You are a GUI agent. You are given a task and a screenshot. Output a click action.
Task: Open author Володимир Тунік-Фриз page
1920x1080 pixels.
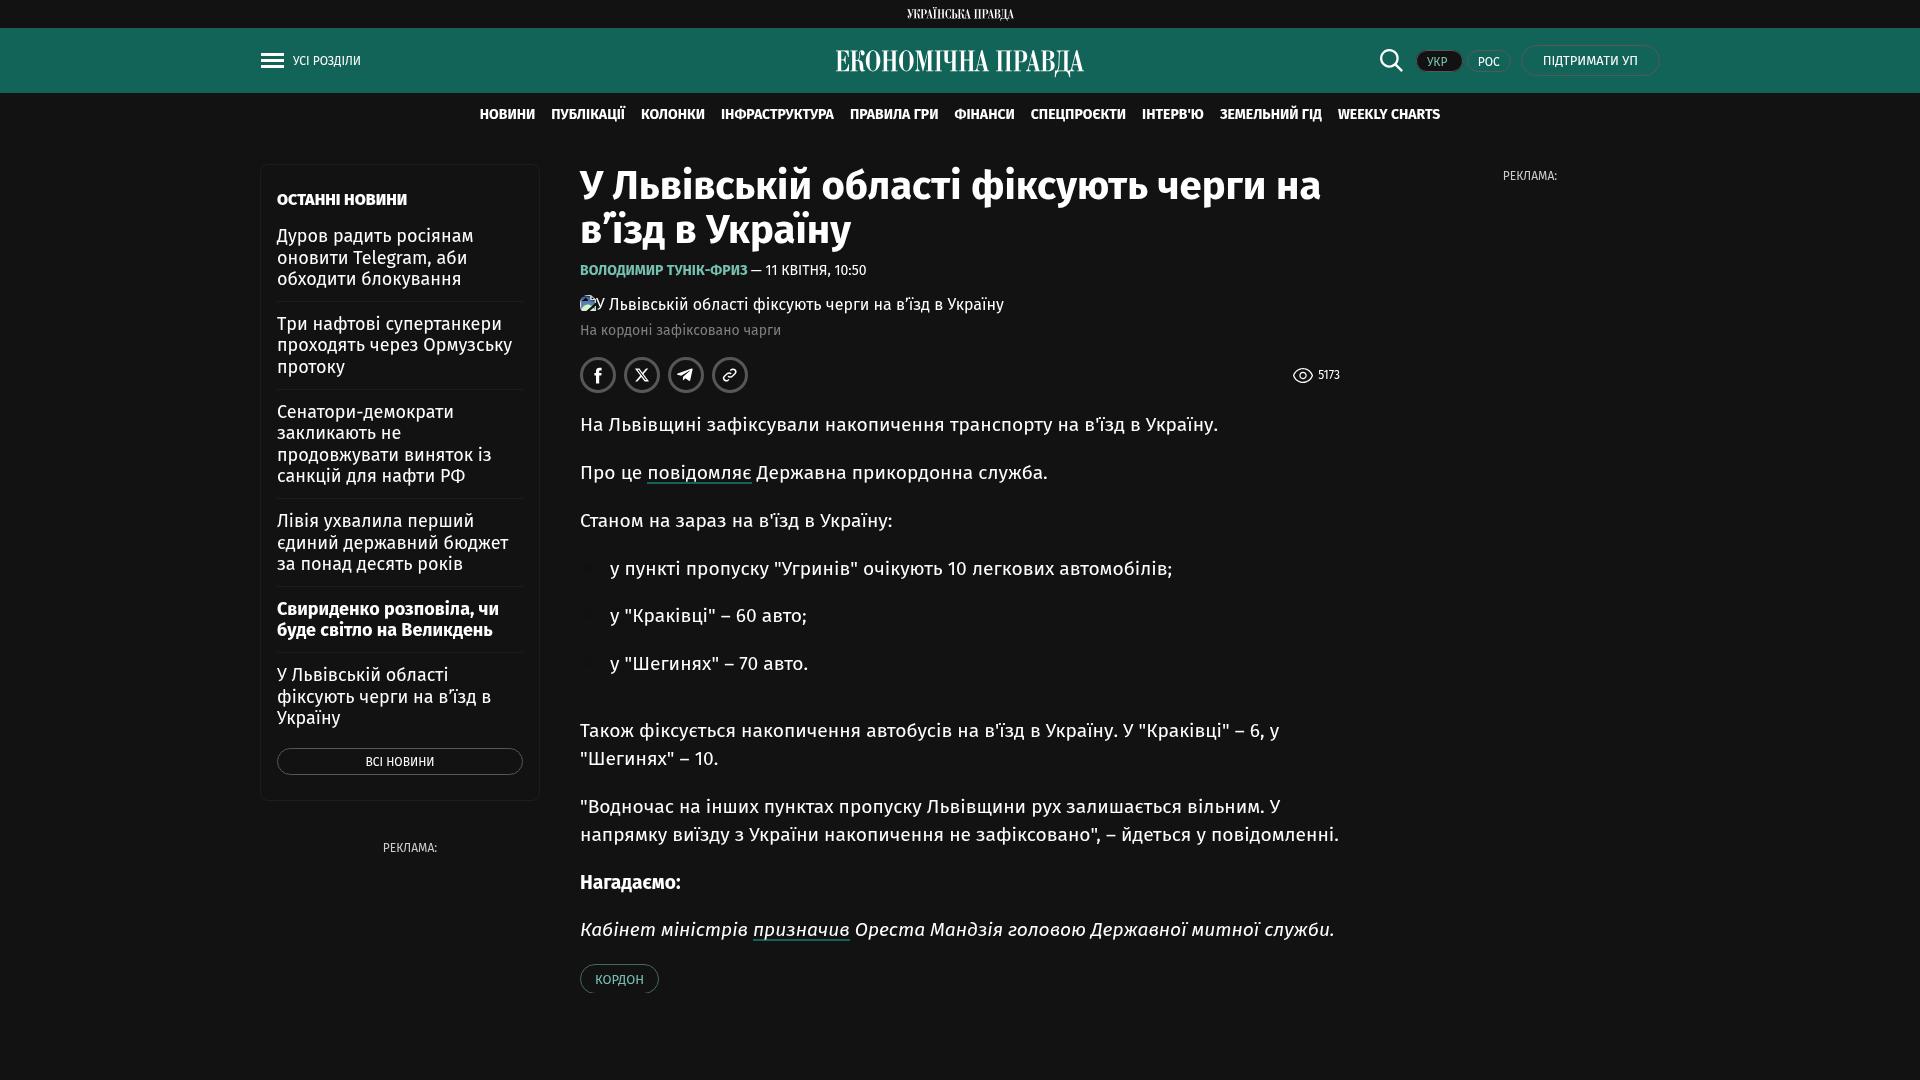click(x=663, y=271)
